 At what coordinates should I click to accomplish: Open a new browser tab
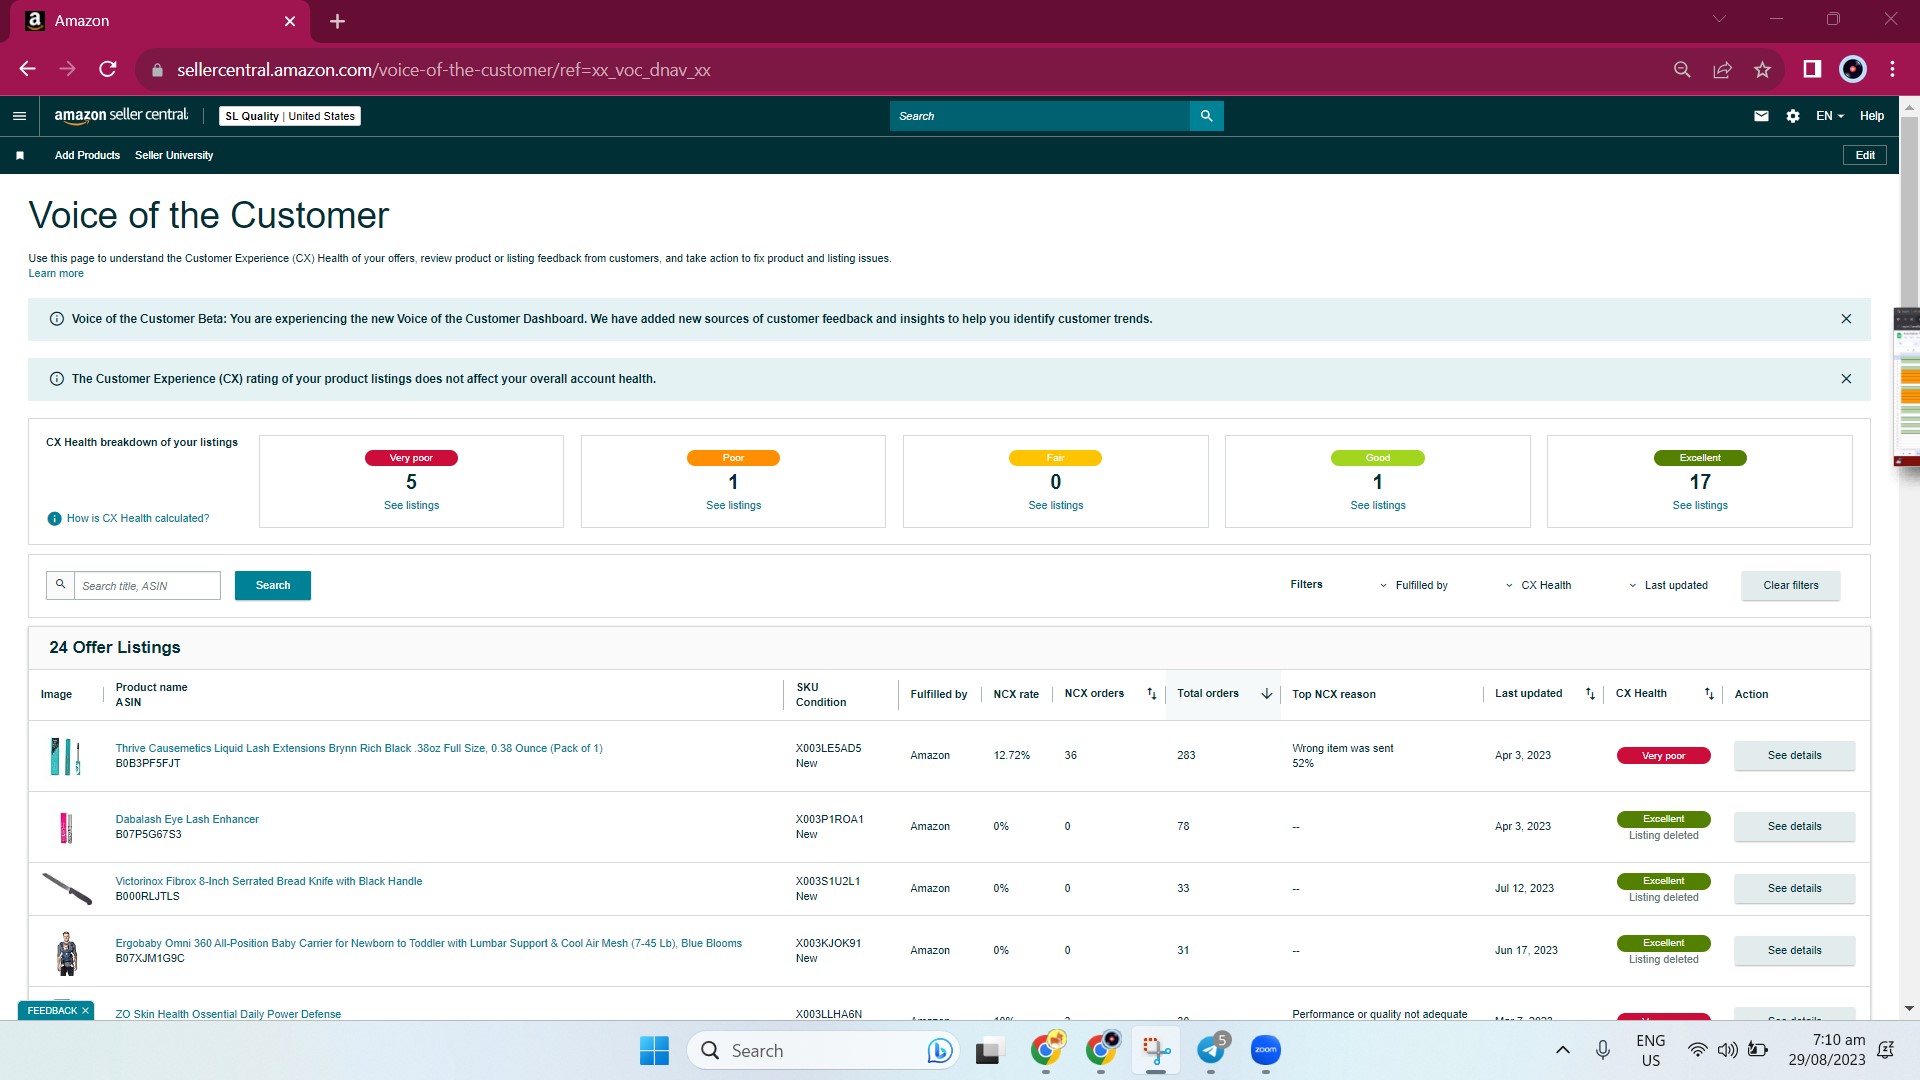point(337,21)
